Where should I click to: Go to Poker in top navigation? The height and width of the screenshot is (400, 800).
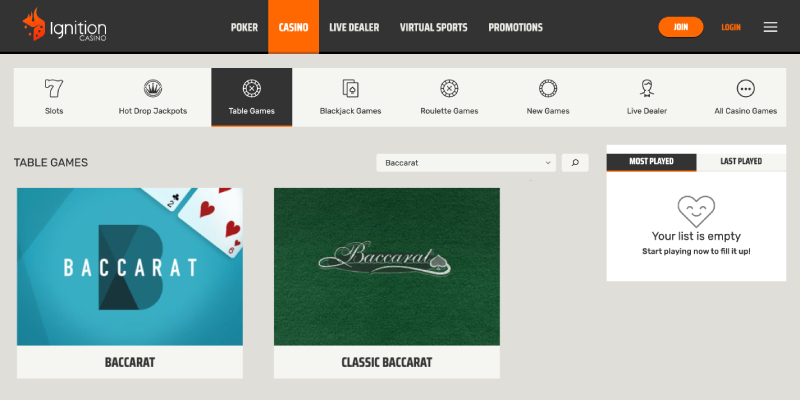pyautogui.click(x=244, y=27)
